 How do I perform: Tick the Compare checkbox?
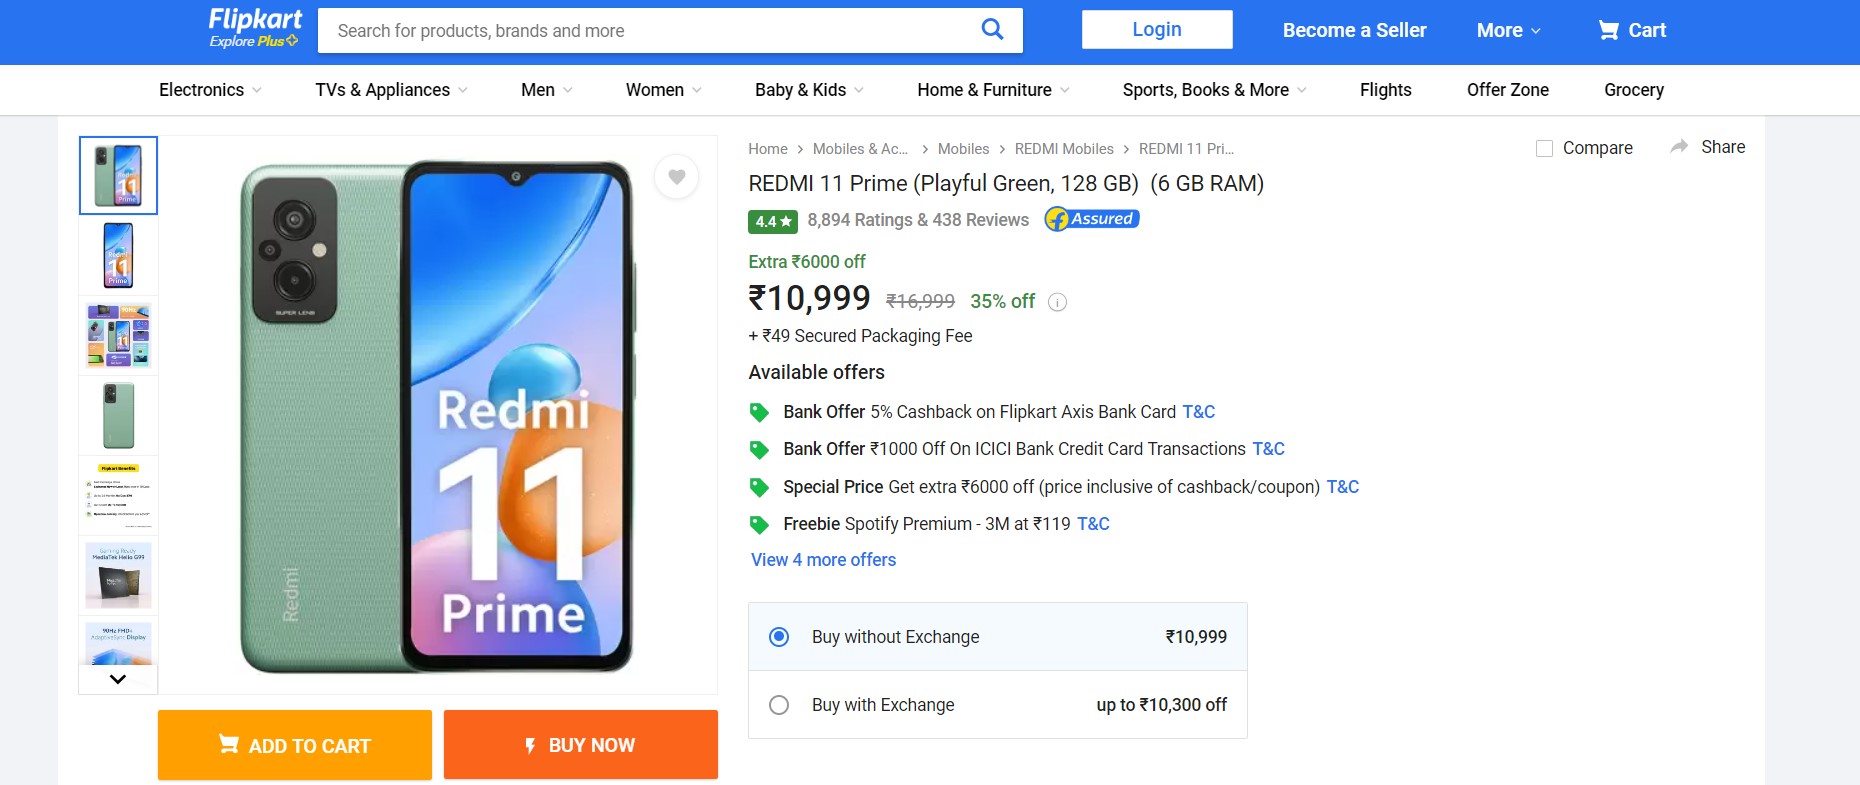coord(1544,148)
